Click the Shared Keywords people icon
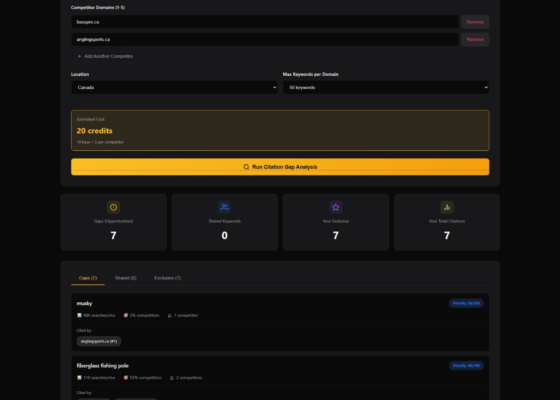560x400 pixels. tap(224, 207)
